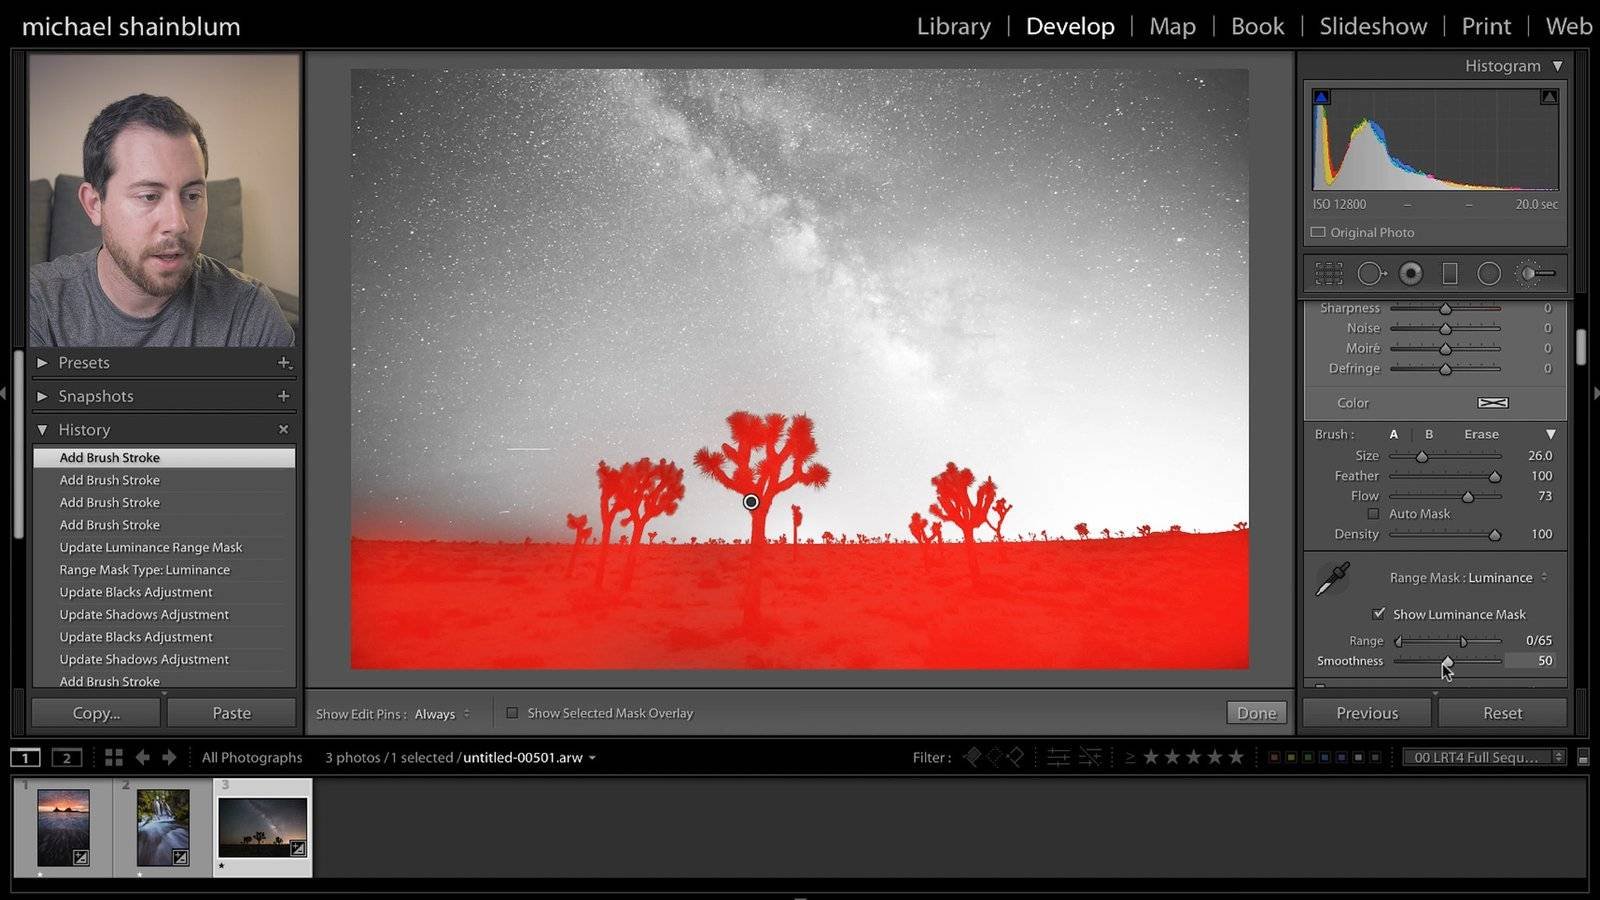Enable Show Selected Mask Overlay
The height and width of the screenshot is (900, 1600).
point(512,713)
